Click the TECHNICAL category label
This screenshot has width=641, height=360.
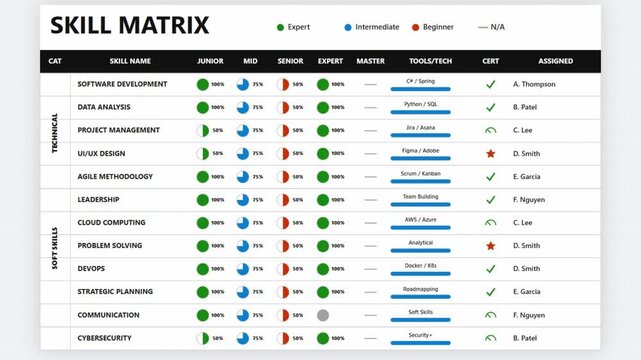55,133
